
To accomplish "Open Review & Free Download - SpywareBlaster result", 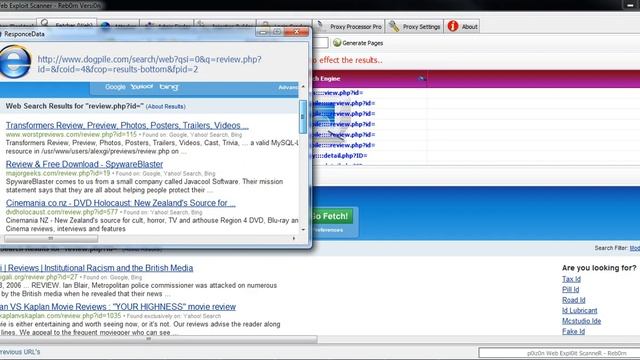I will (x=84, y=164).
